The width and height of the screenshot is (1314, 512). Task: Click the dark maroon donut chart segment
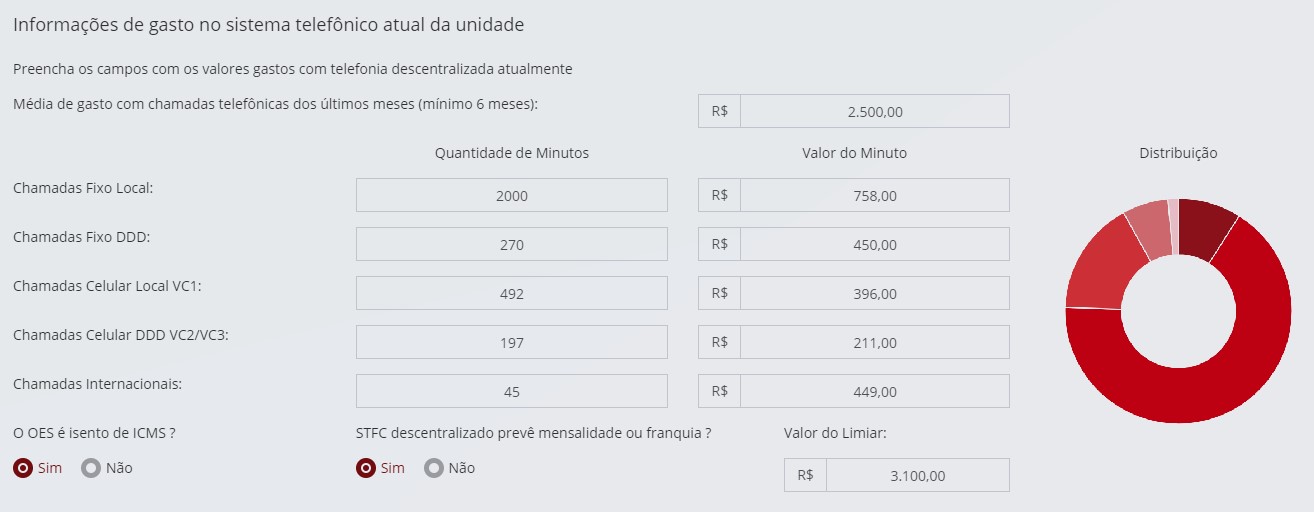point(1207,227)
